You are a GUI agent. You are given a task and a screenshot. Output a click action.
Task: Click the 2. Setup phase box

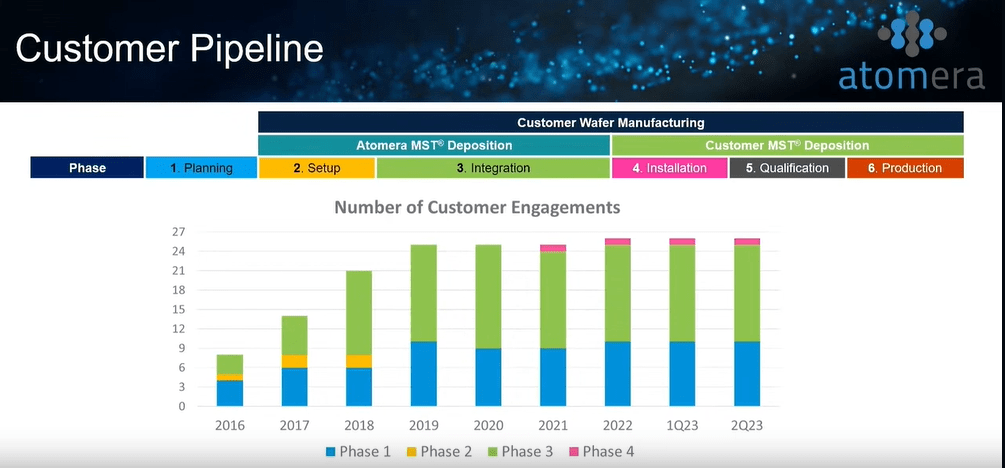[316, 168]
